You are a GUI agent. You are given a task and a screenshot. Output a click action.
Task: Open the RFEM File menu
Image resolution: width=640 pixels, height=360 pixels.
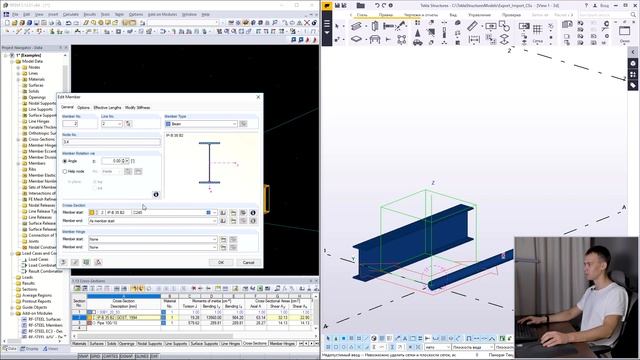tap(15, 14)
